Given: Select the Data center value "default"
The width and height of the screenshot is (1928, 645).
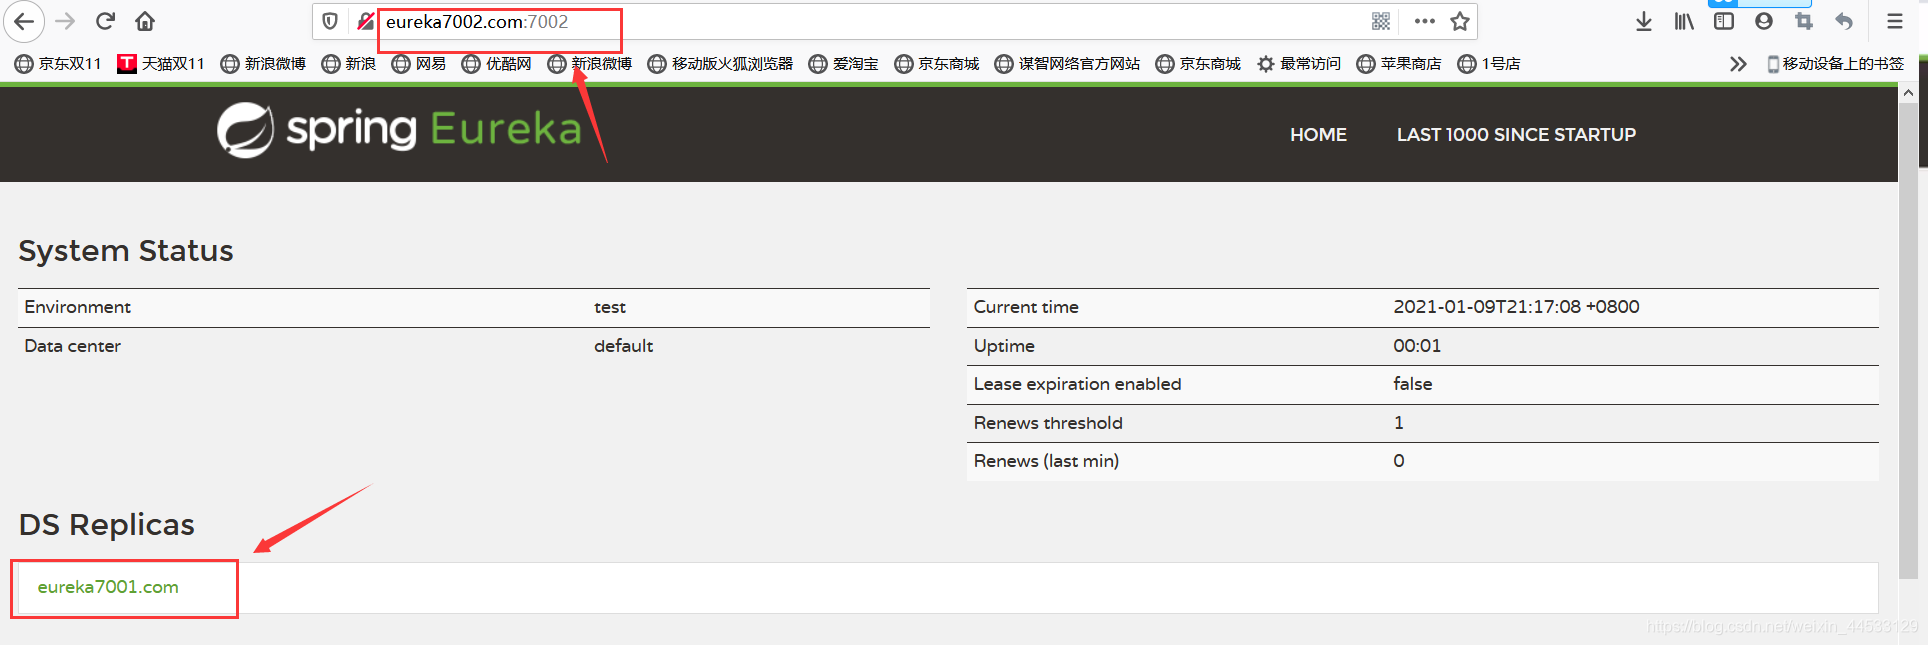Looking at the screenshot, I should pos(623,346).
